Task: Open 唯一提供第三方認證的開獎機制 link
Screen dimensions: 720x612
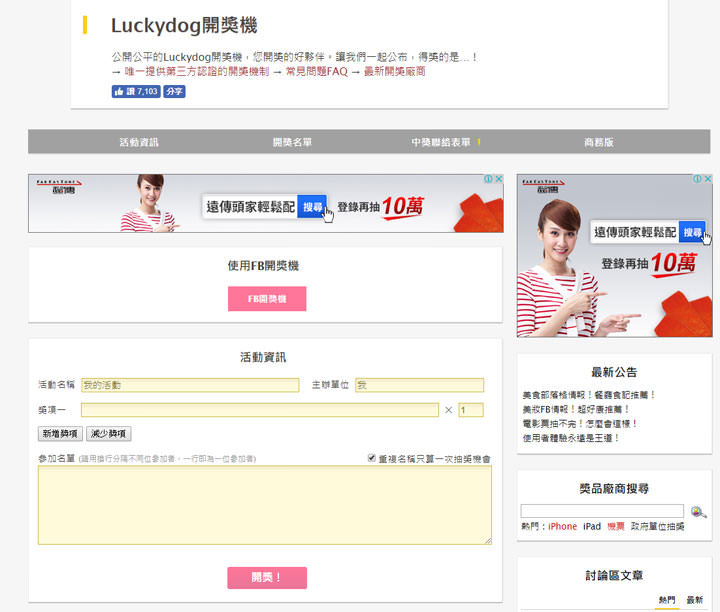Action: (x=197, y=72)
